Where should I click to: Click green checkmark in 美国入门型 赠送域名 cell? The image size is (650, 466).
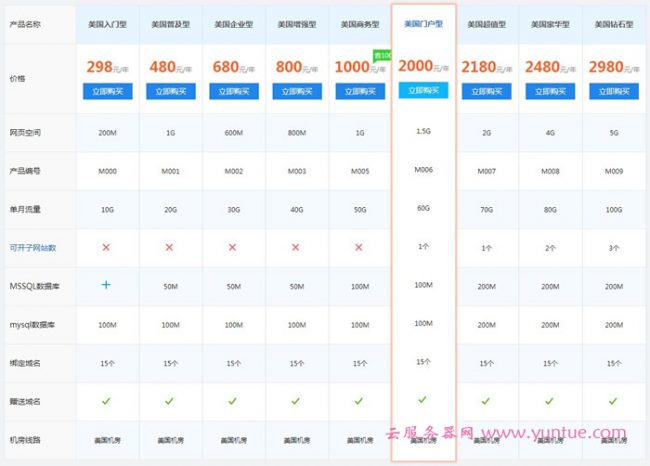[x=107, y=401]
